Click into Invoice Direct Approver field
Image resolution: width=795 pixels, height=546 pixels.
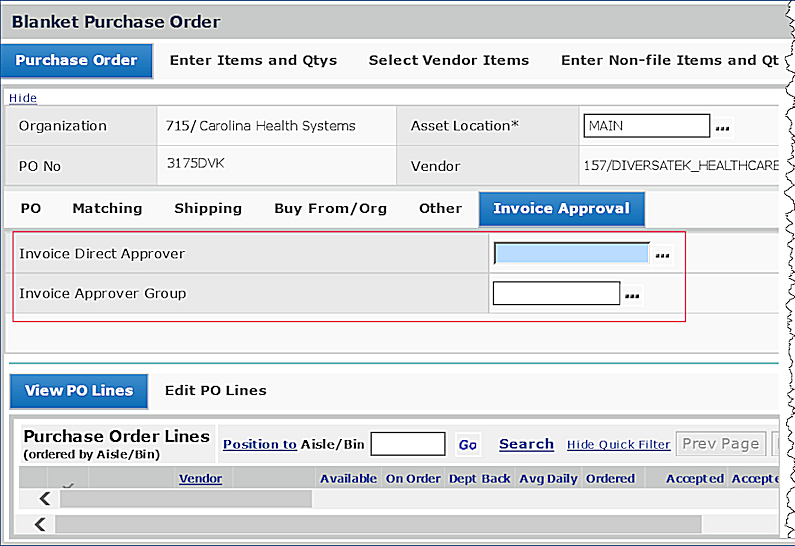572,254
